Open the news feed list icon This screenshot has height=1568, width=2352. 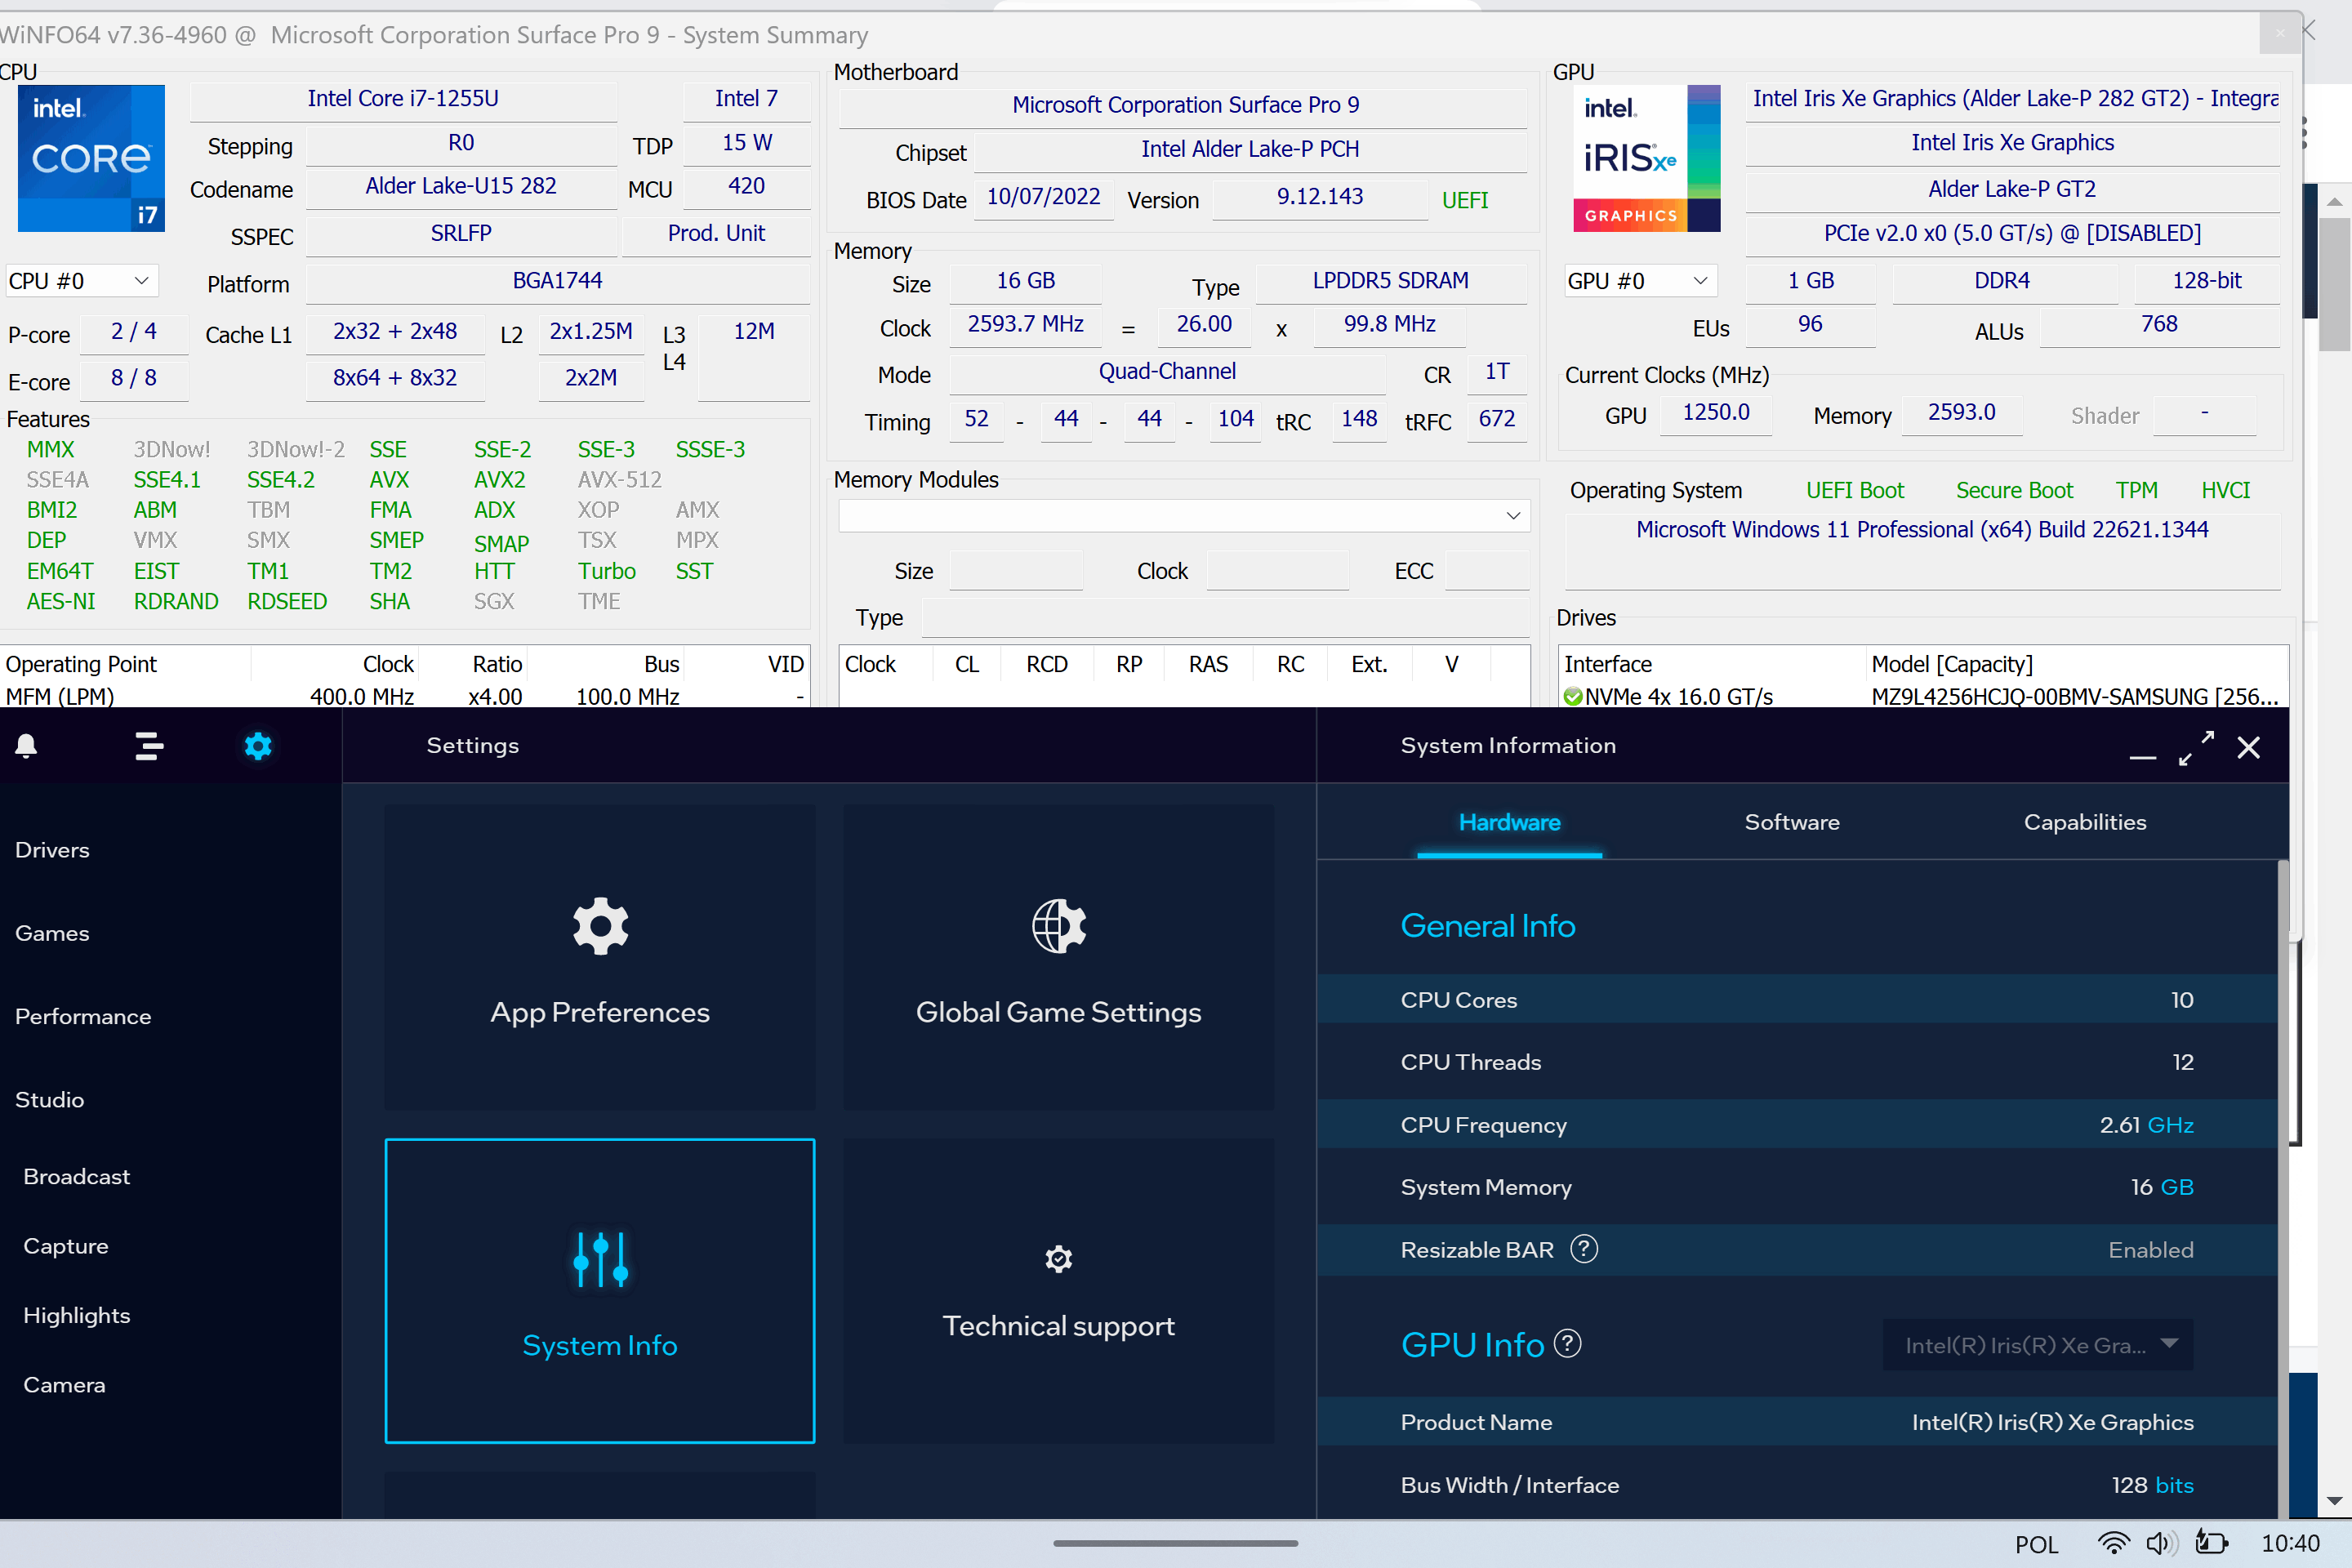tap(149, 746)
